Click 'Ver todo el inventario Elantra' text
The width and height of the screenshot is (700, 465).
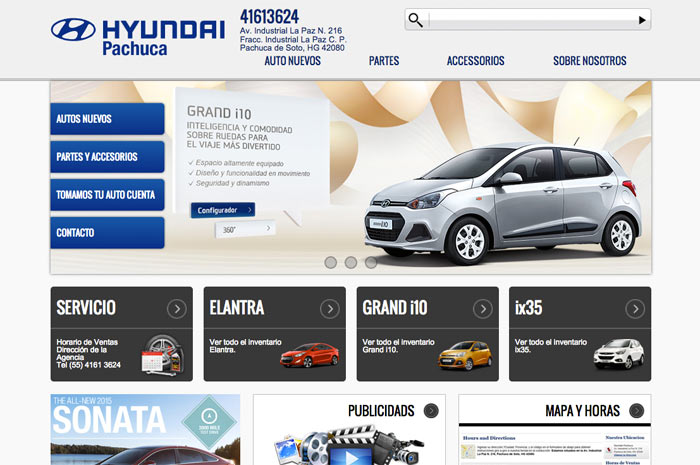tap(245, 346)
